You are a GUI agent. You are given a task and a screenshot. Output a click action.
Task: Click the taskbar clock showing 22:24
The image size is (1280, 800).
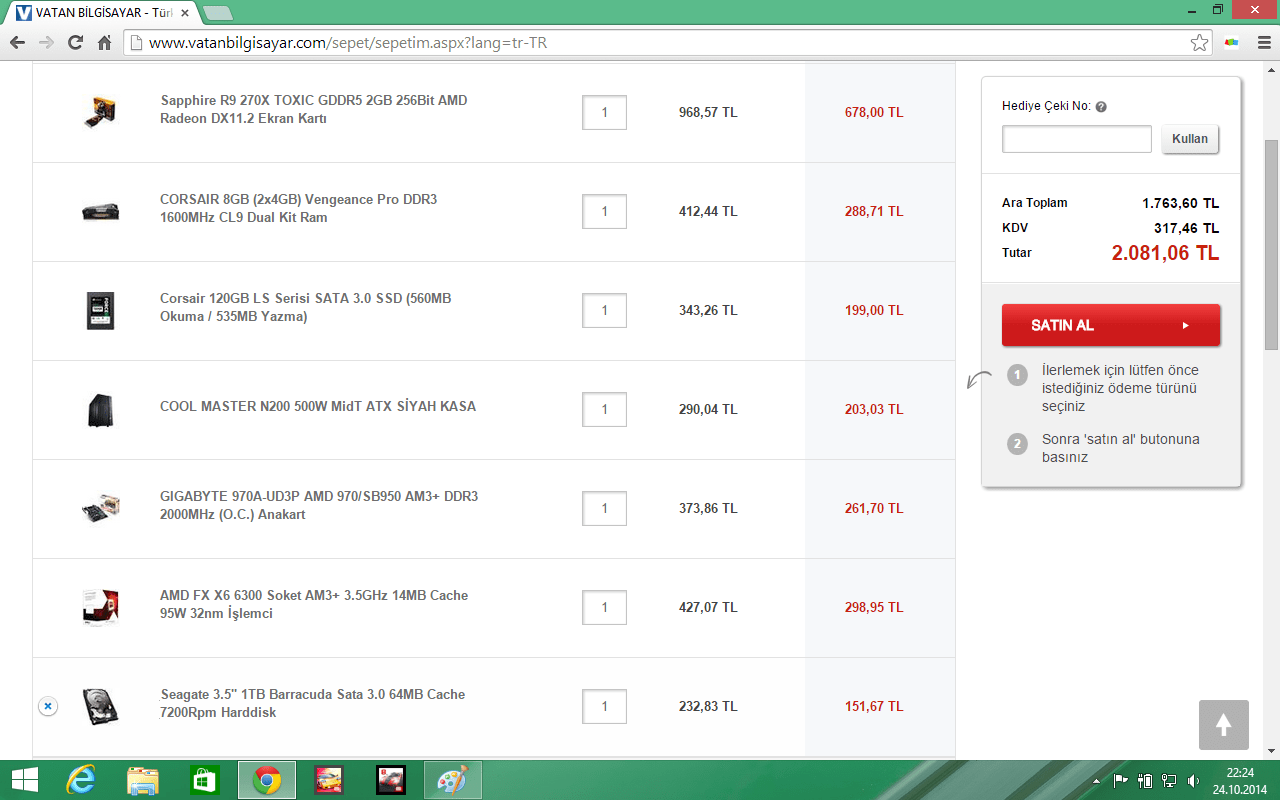(x=1240, y=780)
